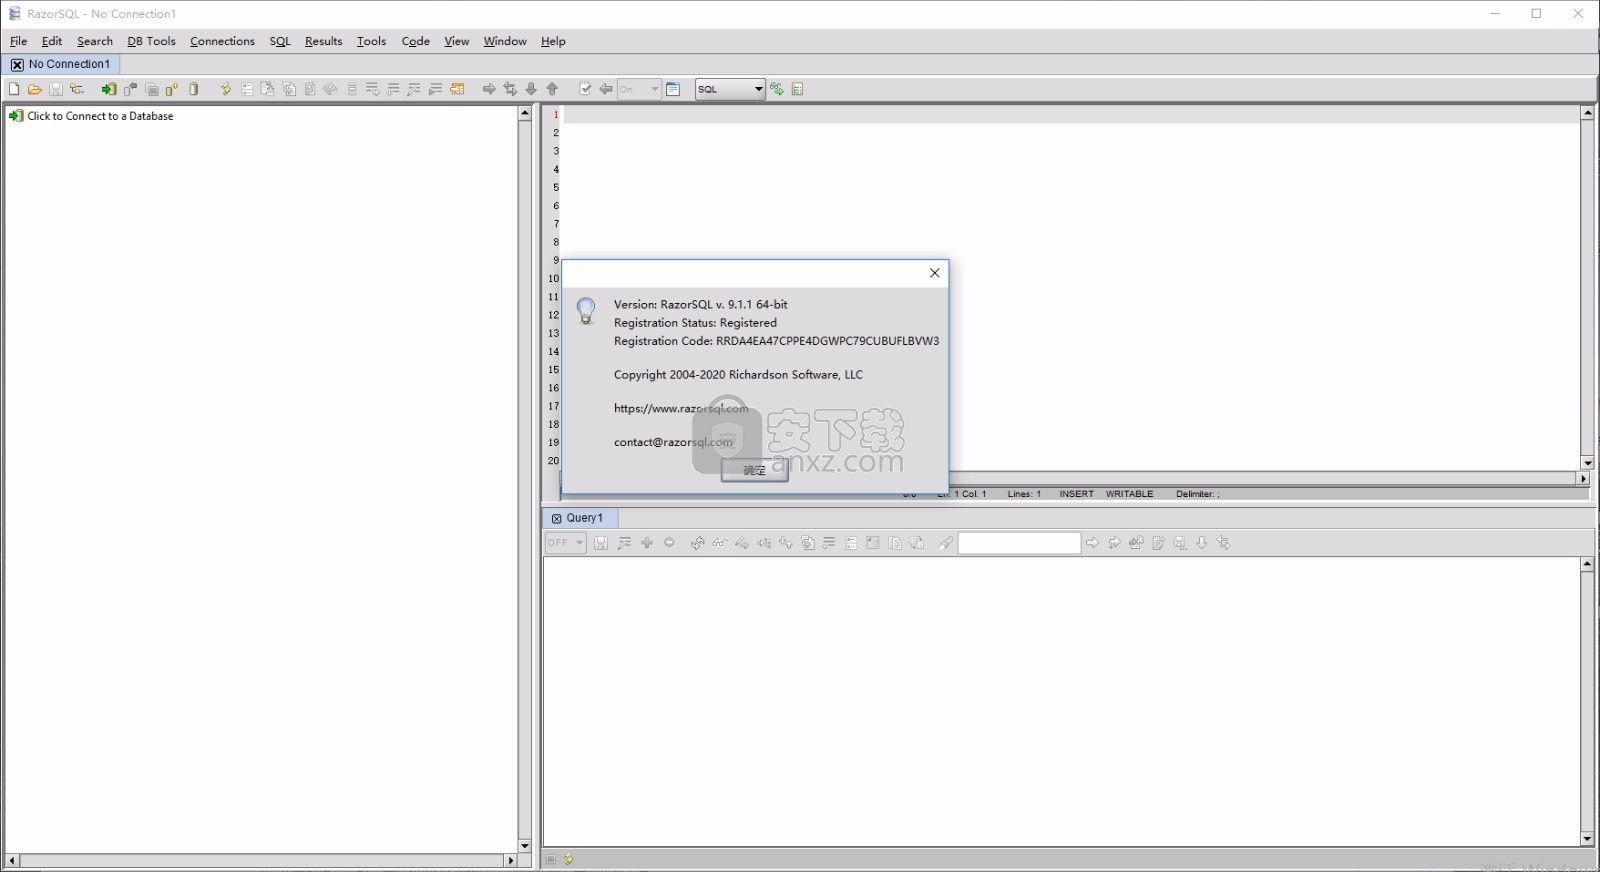1600x872 pixels.
Task: Click the small lightning icon in bottom status bar
Action: (569, 859)
